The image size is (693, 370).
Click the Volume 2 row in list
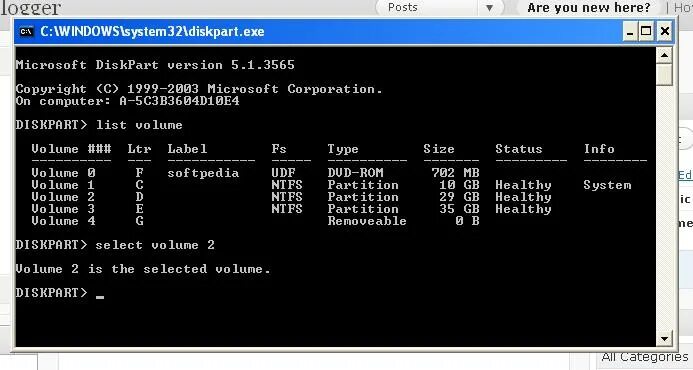pos(292,197)
